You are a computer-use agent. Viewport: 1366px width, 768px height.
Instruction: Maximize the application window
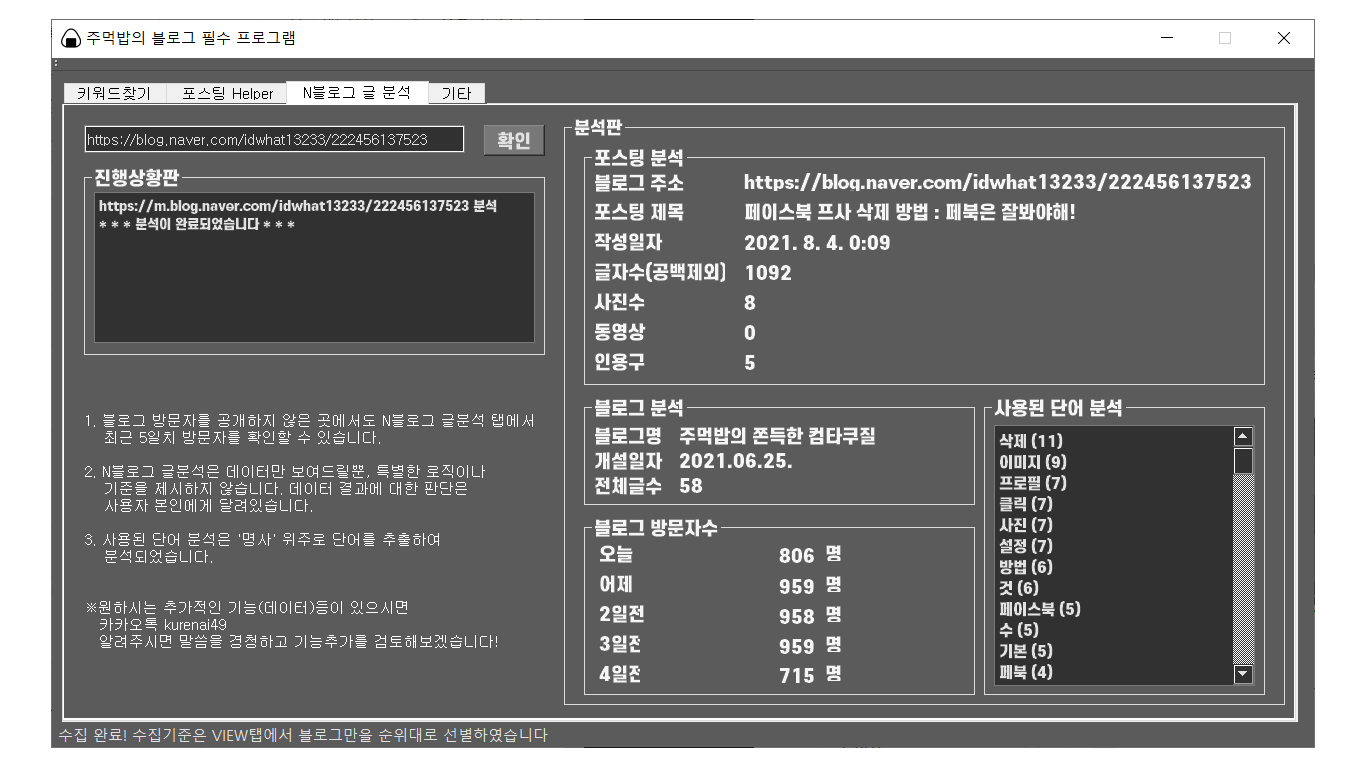[1225, 39]
